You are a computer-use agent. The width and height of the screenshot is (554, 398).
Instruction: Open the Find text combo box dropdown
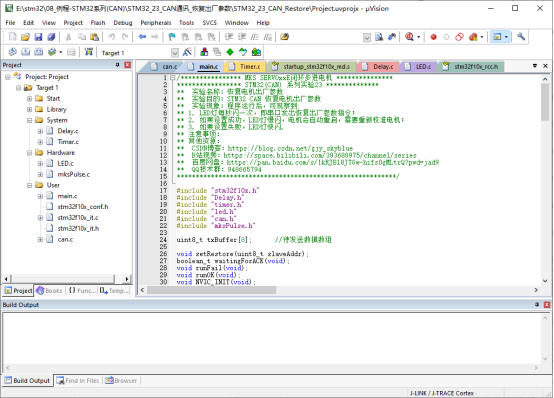point(367,37)
